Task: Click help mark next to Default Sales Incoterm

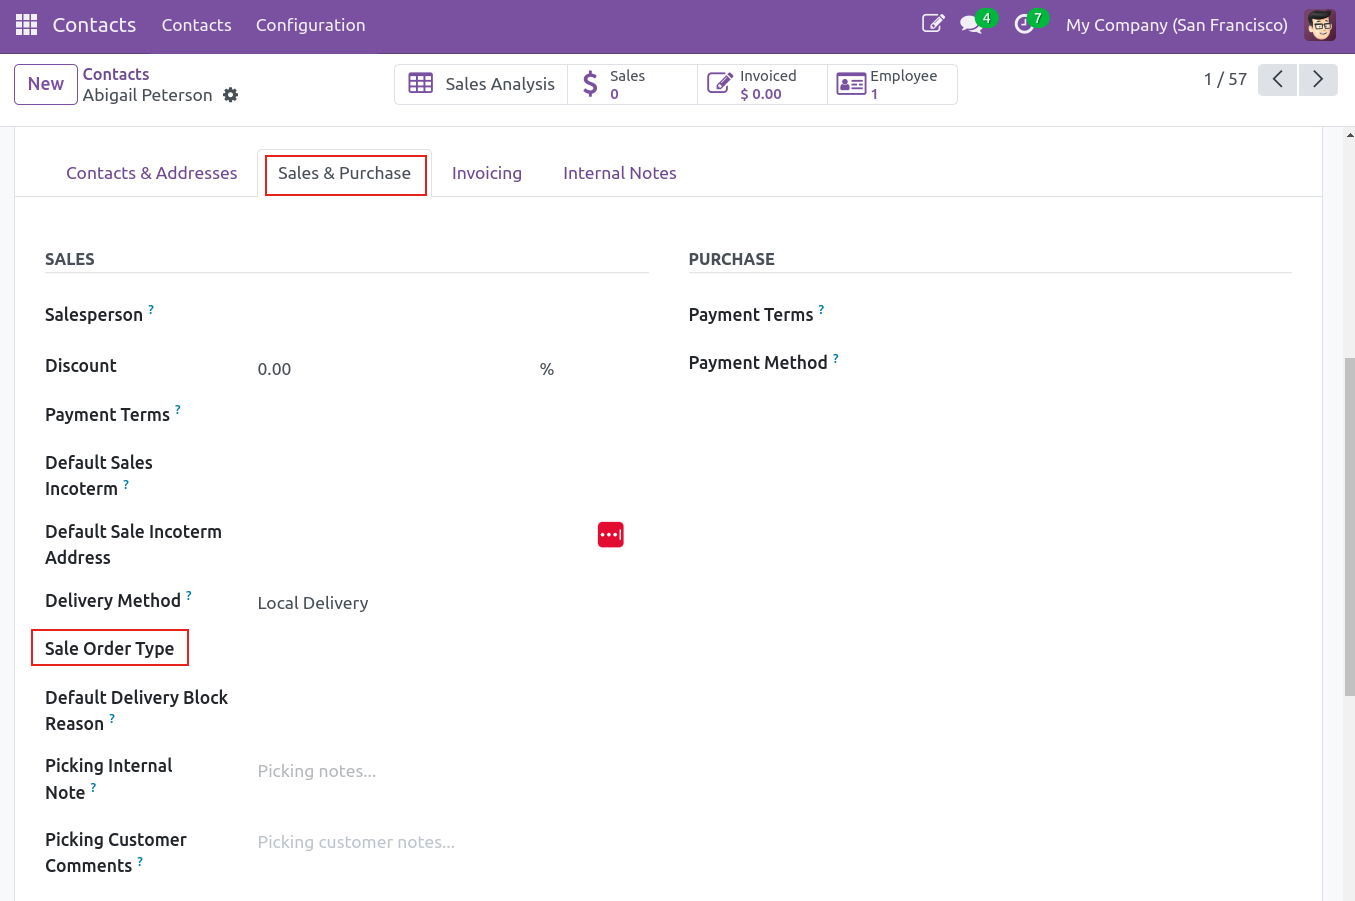Action: [126, 483]
